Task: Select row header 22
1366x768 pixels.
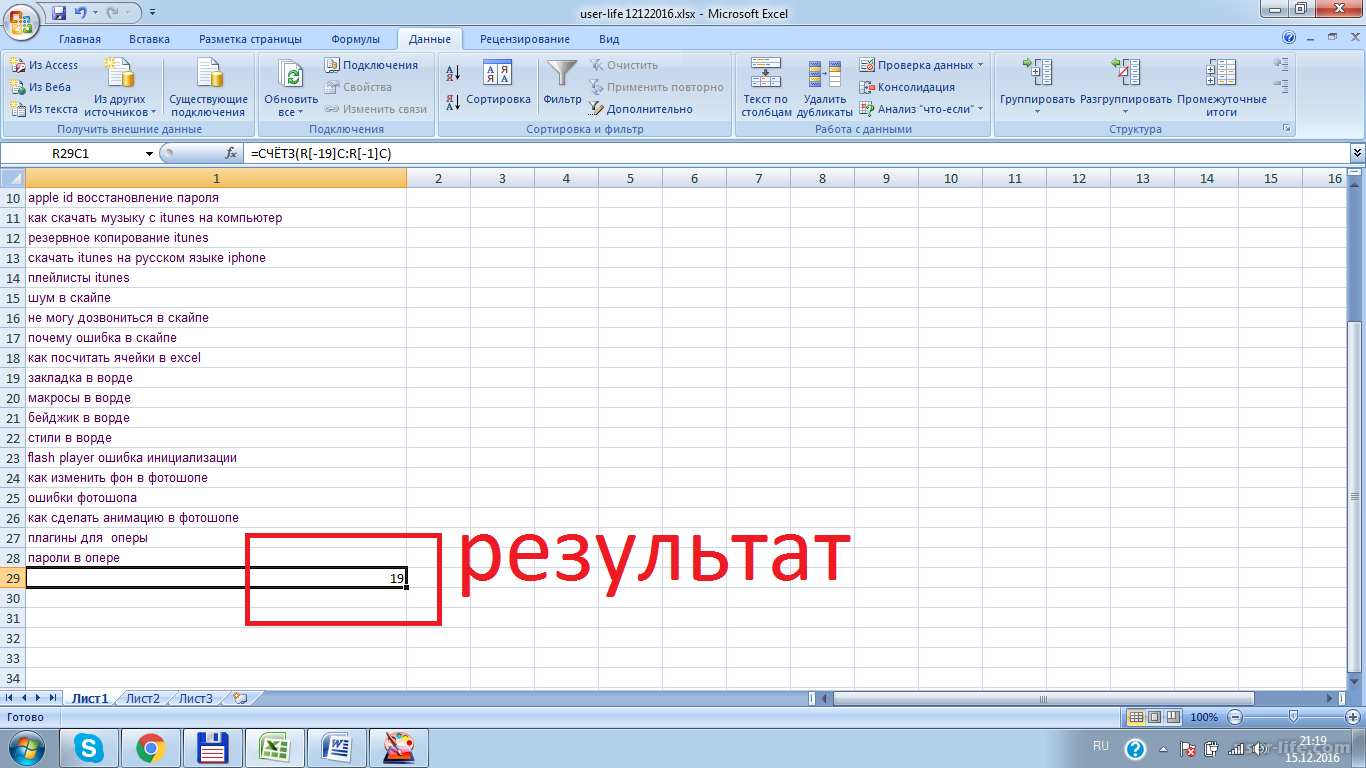Action: click(x=13, y=438)
